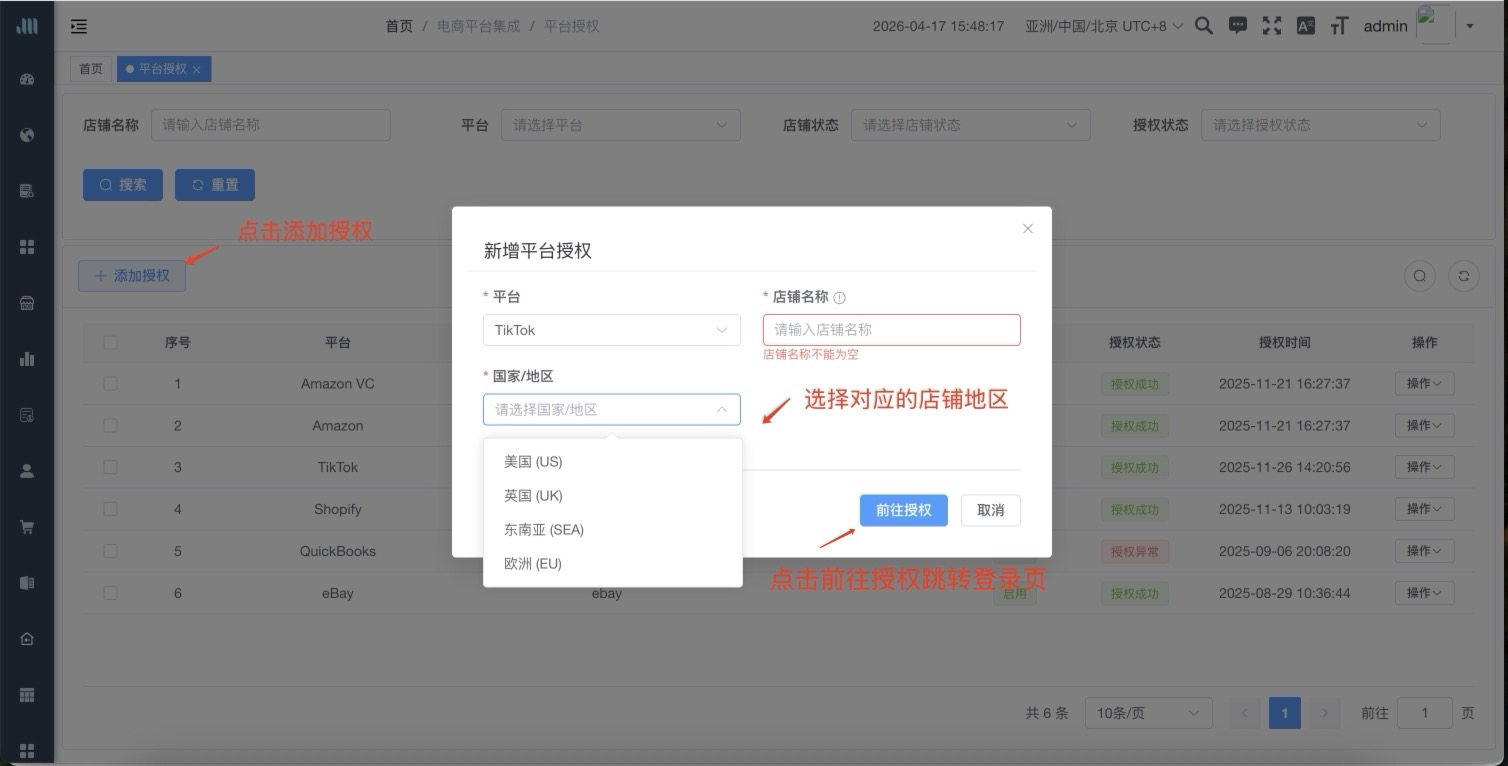Open the user profile icon in sidebar

[27, 471]
